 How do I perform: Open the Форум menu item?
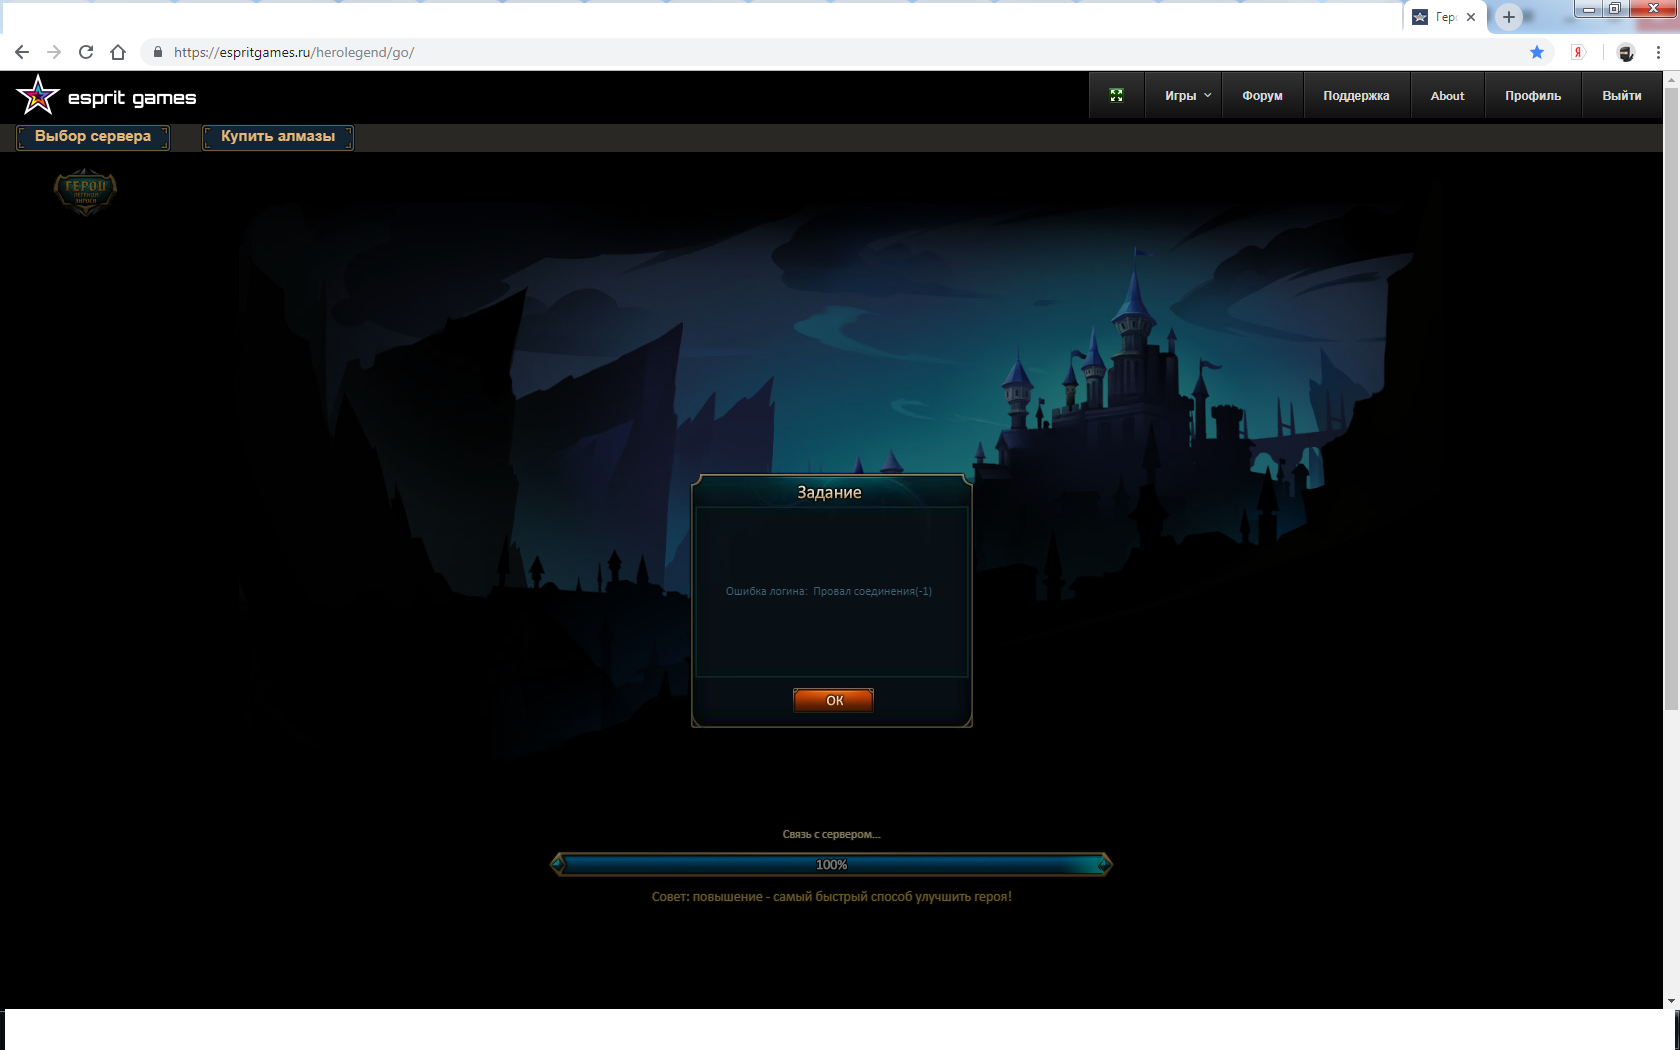1262,96
